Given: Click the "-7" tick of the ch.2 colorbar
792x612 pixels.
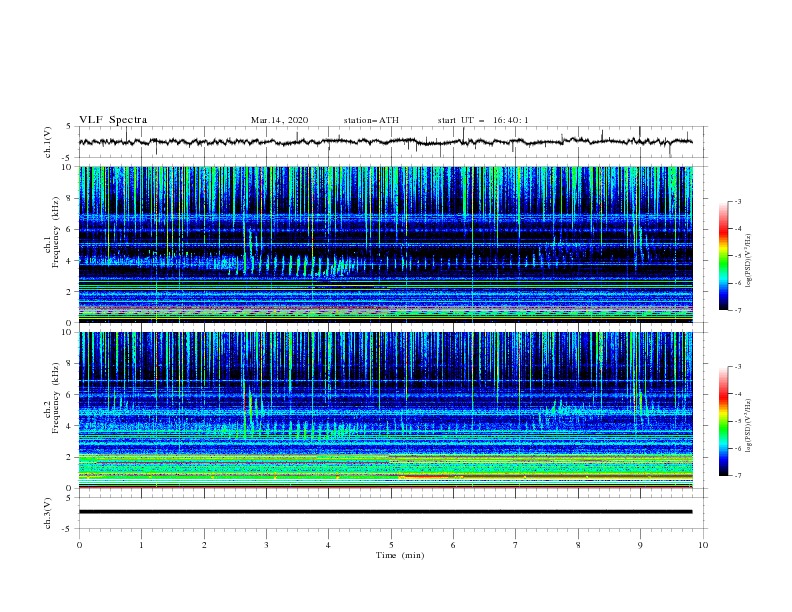Looking at the screenshot, I should (x=738, y=476).
